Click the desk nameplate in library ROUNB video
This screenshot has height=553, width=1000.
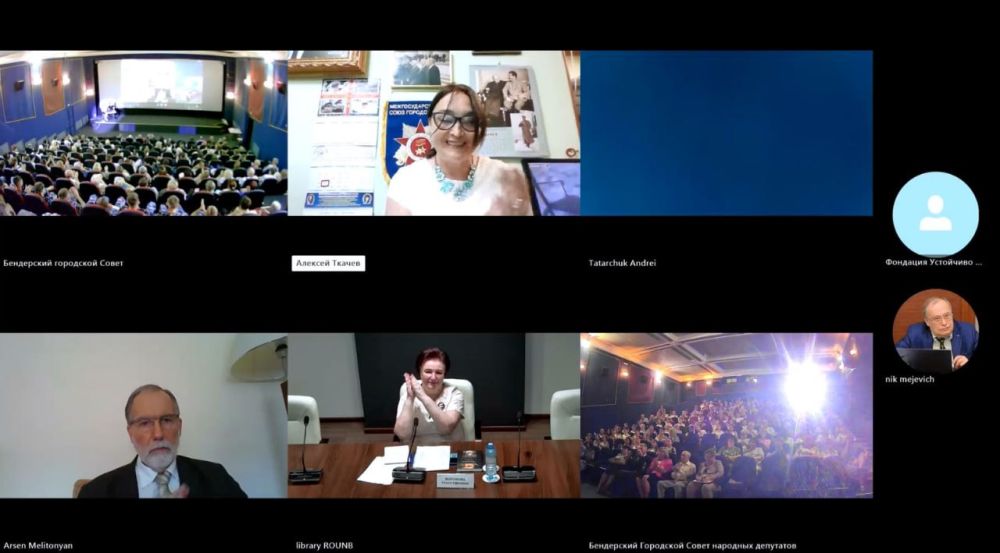coord(455,480)
